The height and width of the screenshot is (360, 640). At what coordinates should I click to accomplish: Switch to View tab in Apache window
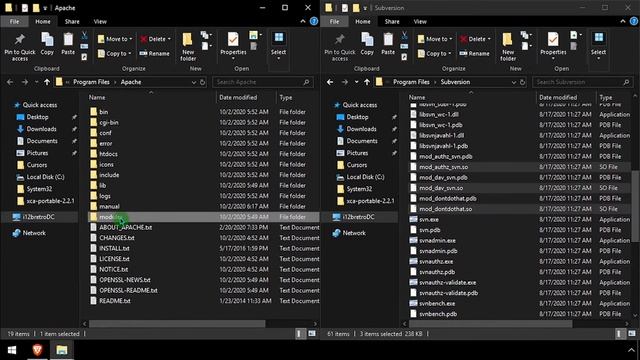click(100, 22)
